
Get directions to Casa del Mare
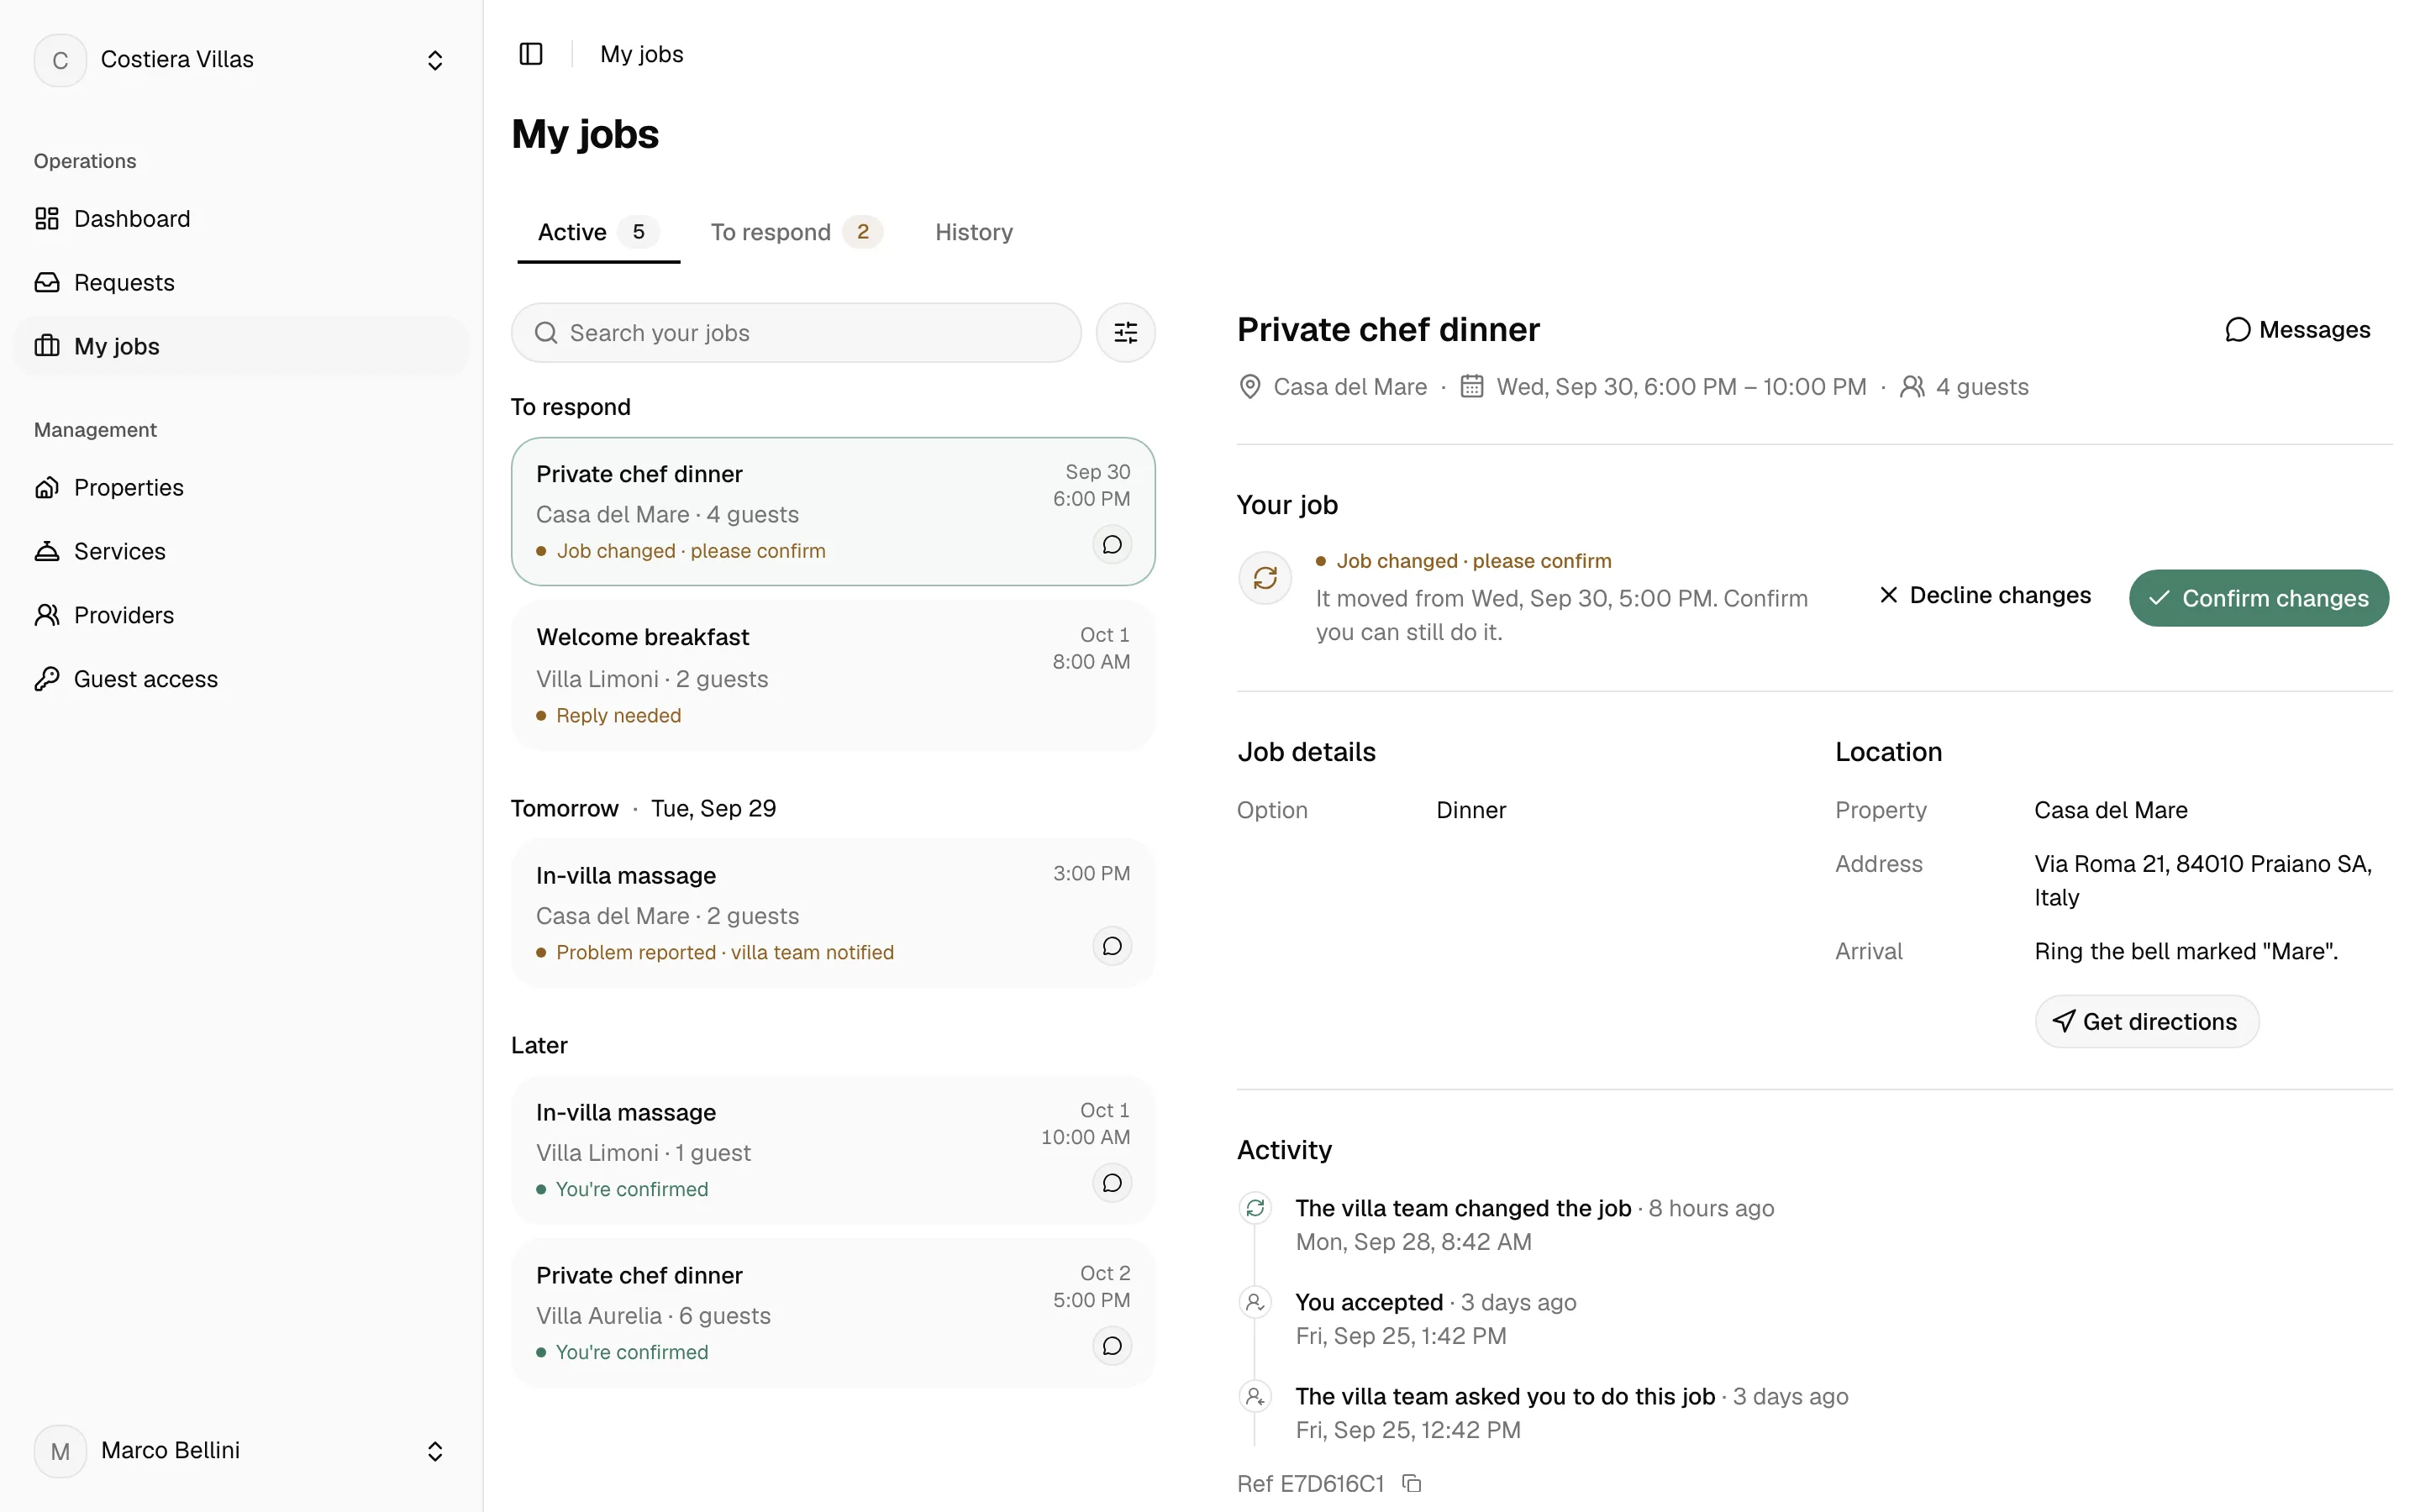[2146, 1022]
